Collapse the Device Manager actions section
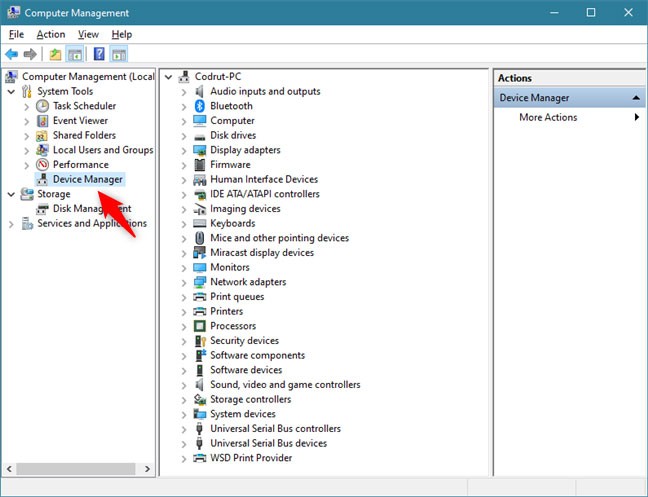 click(x=636, y=98)
